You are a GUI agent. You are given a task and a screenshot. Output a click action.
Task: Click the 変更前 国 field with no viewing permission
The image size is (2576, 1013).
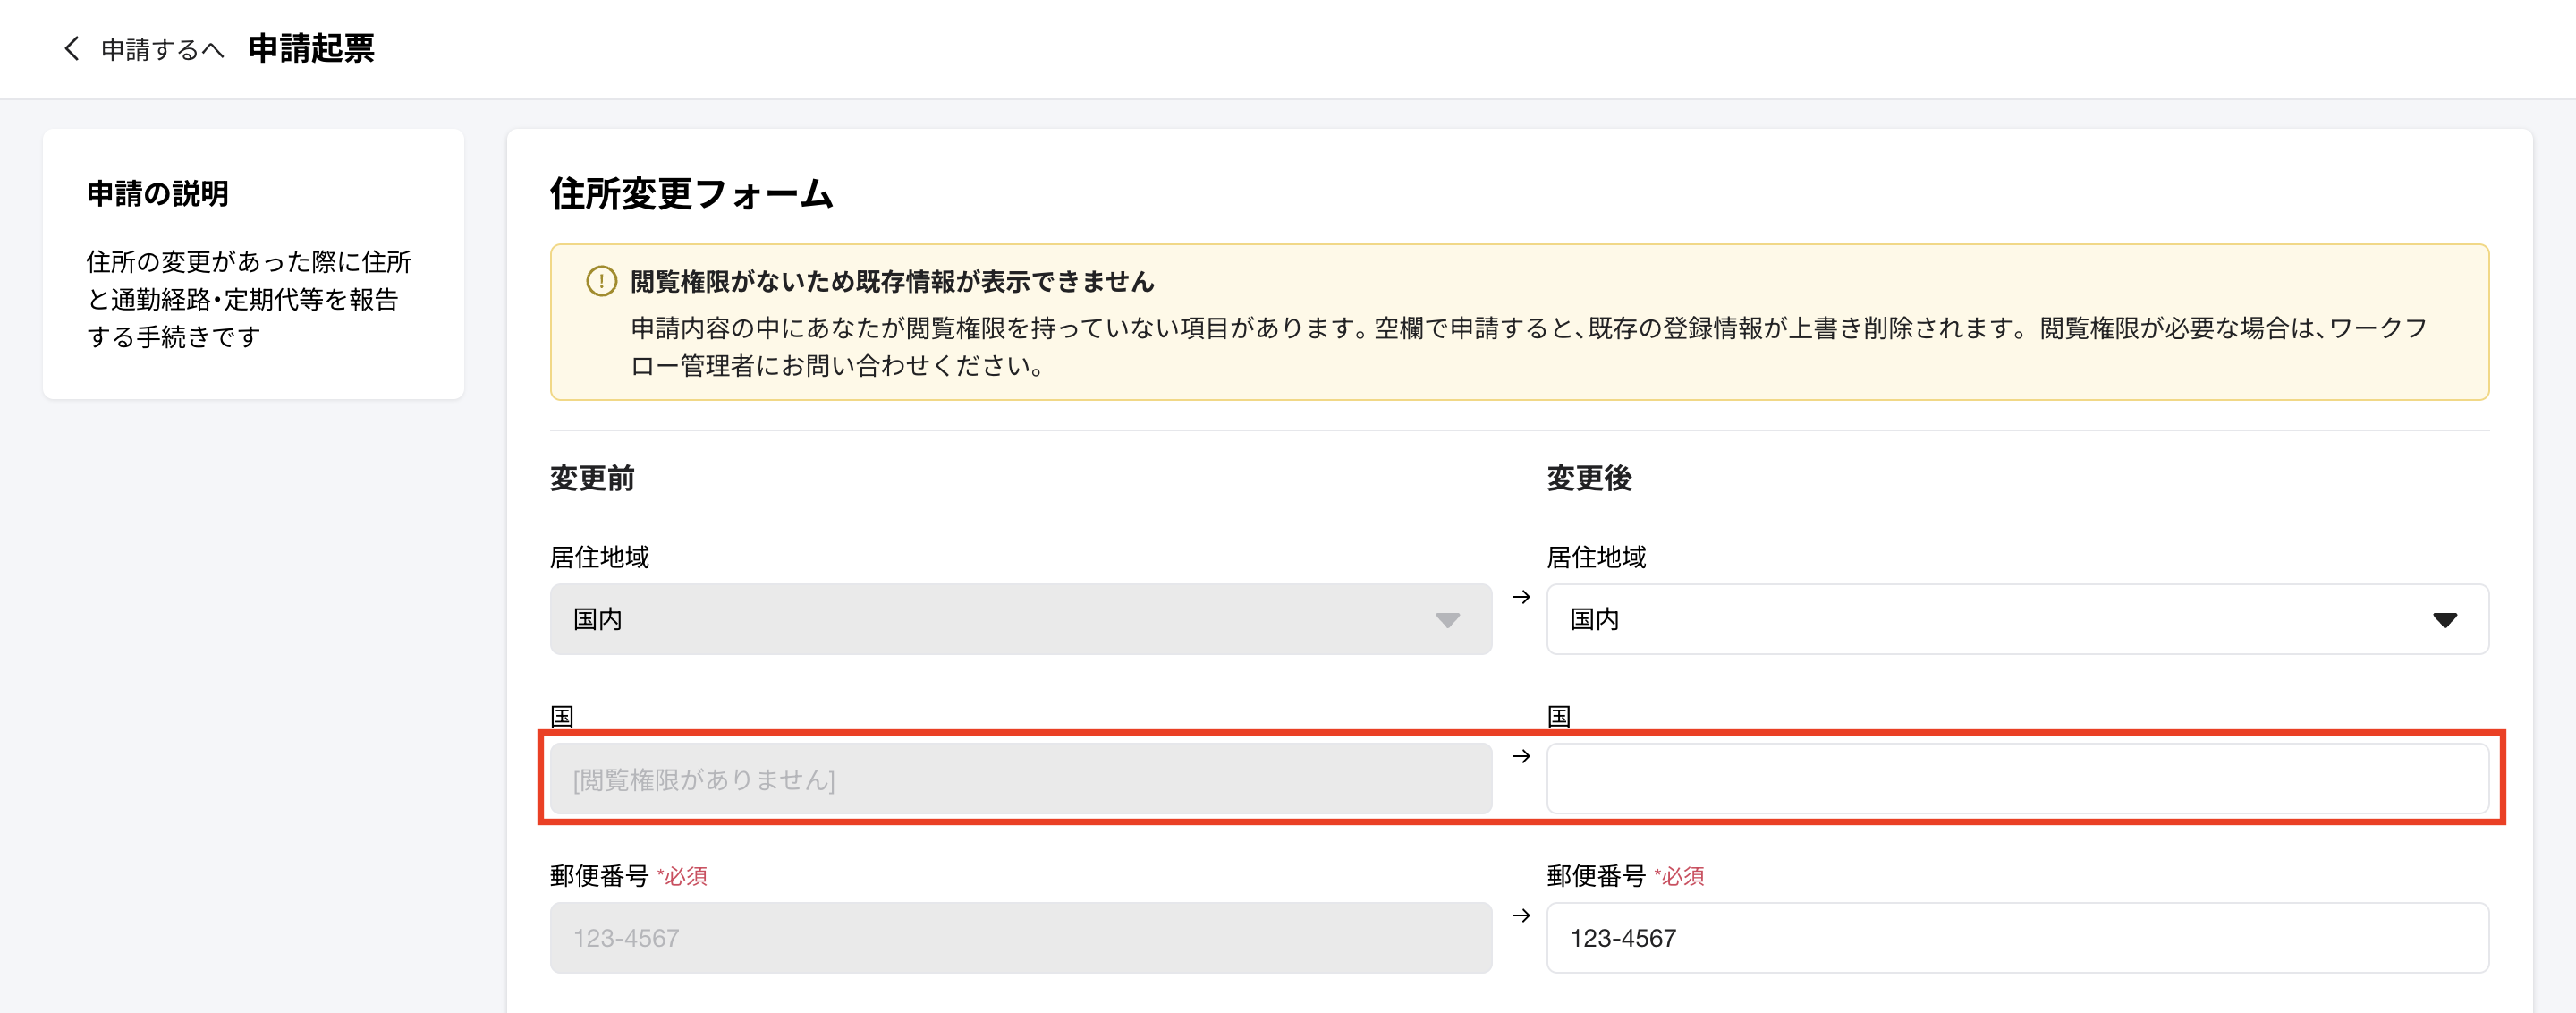coord(1020,778)
